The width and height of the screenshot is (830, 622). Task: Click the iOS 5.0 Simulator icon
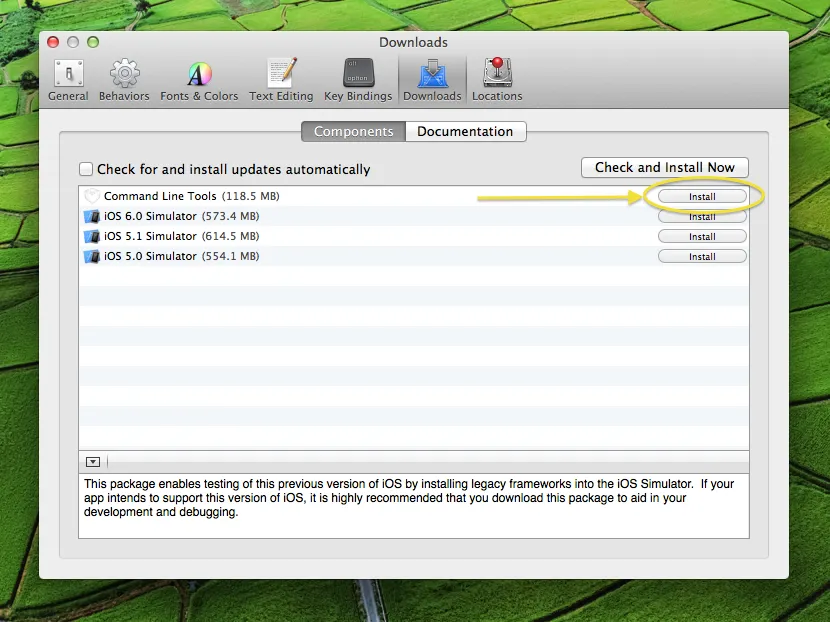pyautogui.click(x=92, y=256)
